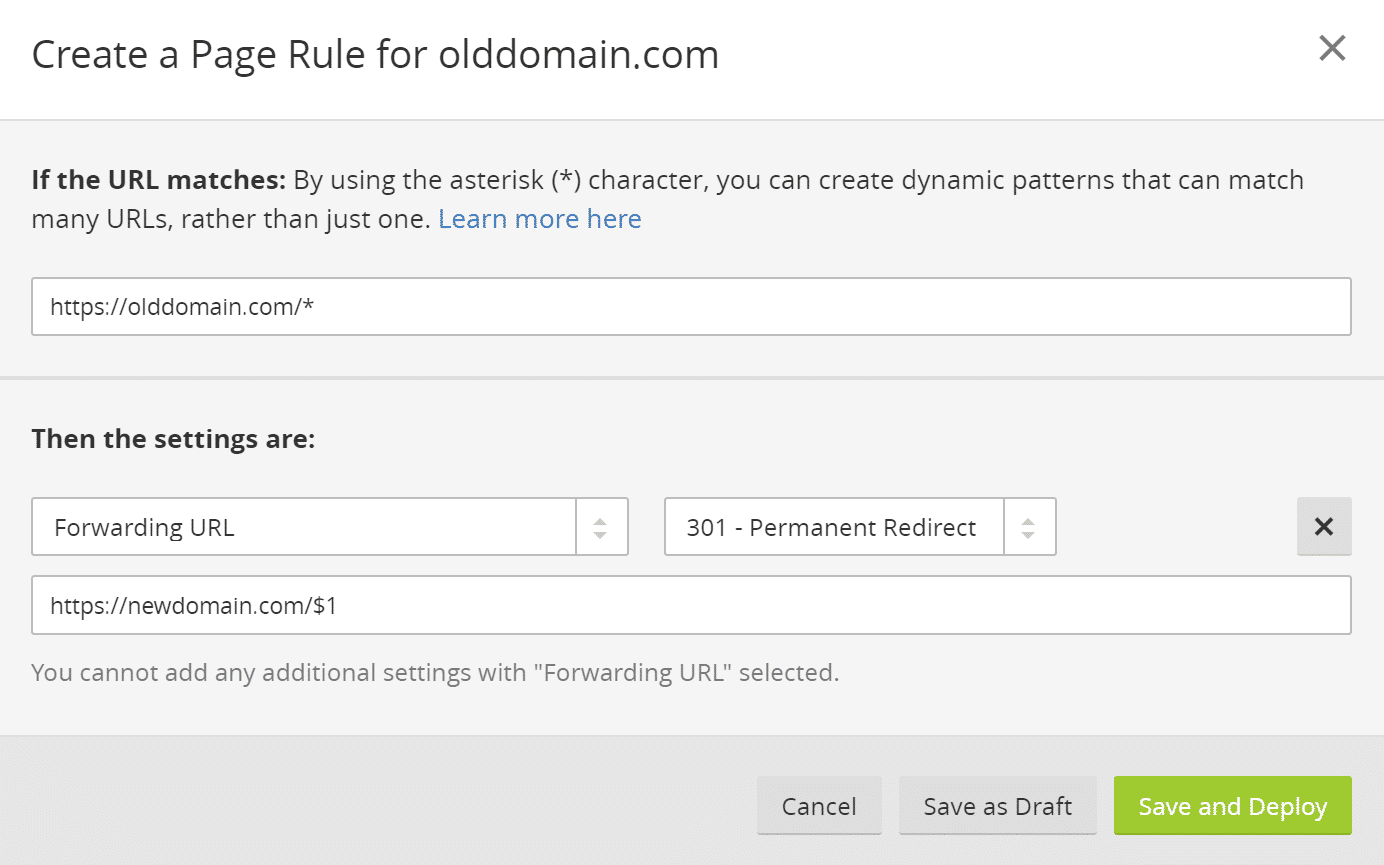Close the Create a Page Rule dialog
1384x865 pixels.
tap(1331, 47)
